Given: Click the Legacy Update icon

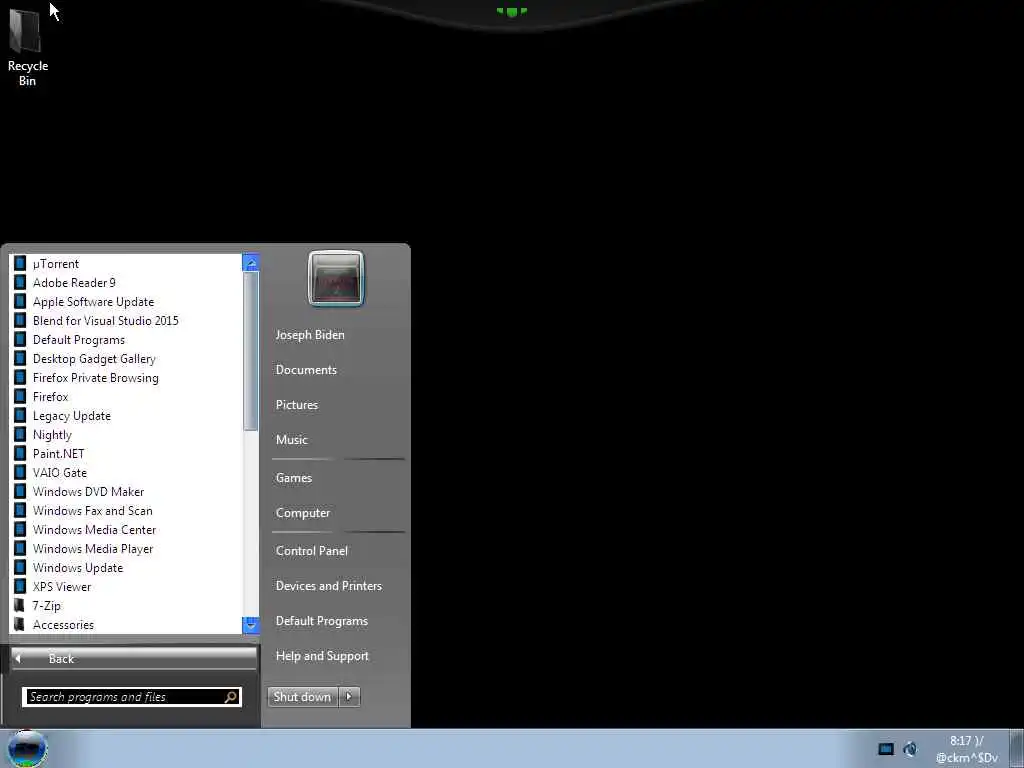Looking at the screenshot, I should (20, 415).
